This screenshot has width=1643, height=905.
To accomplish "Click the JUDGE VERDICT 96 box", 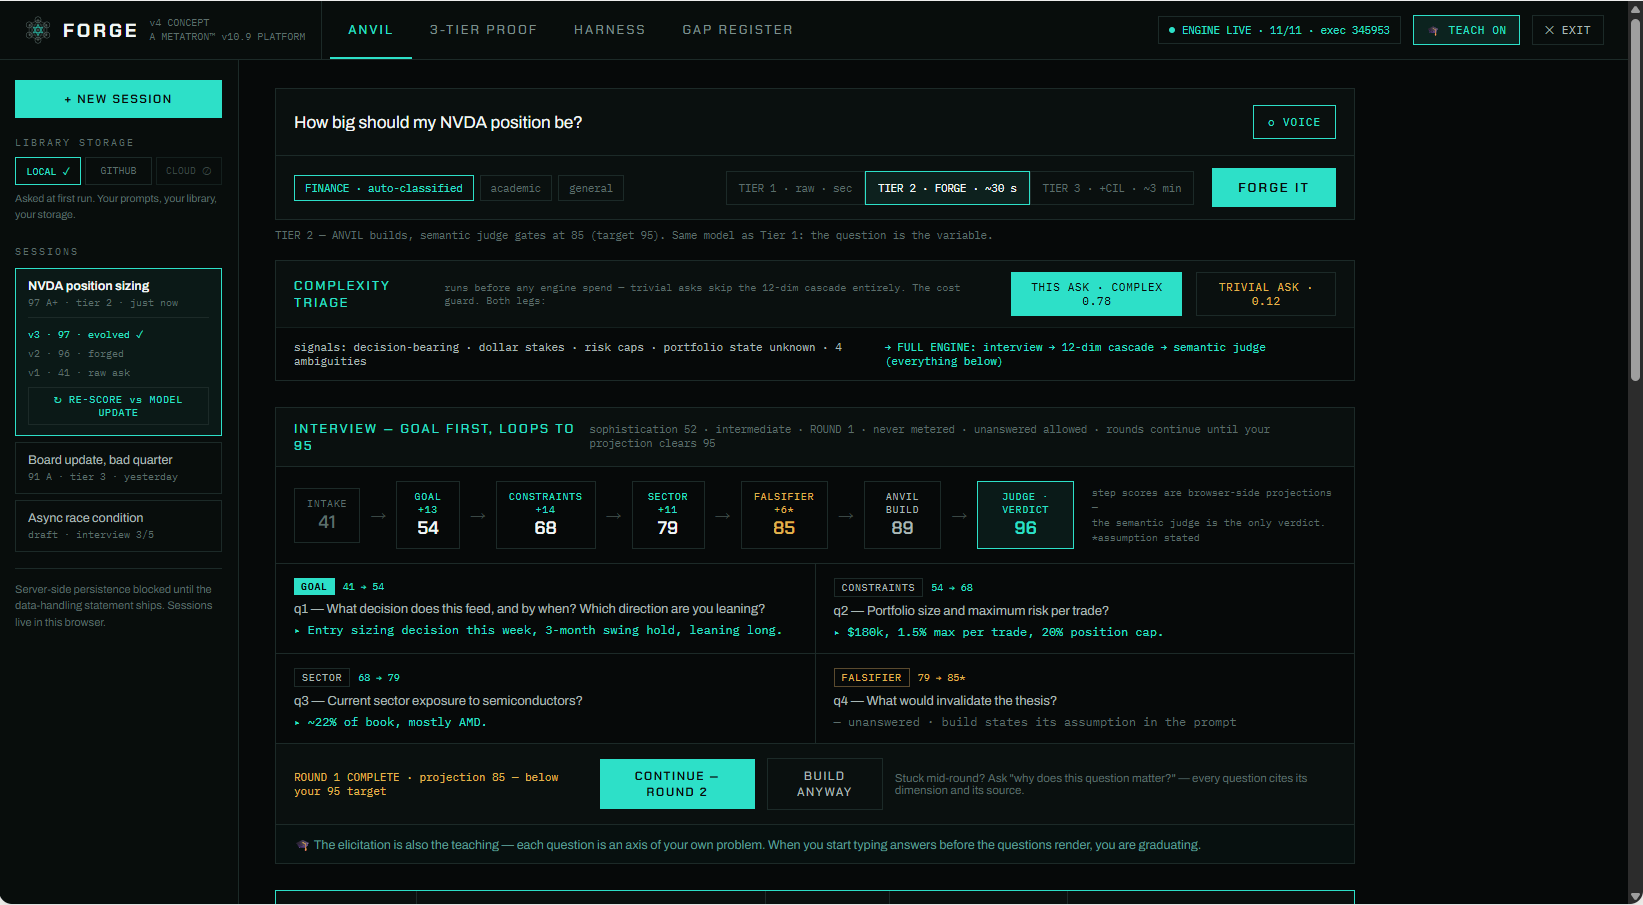I will pos(1025,515).
